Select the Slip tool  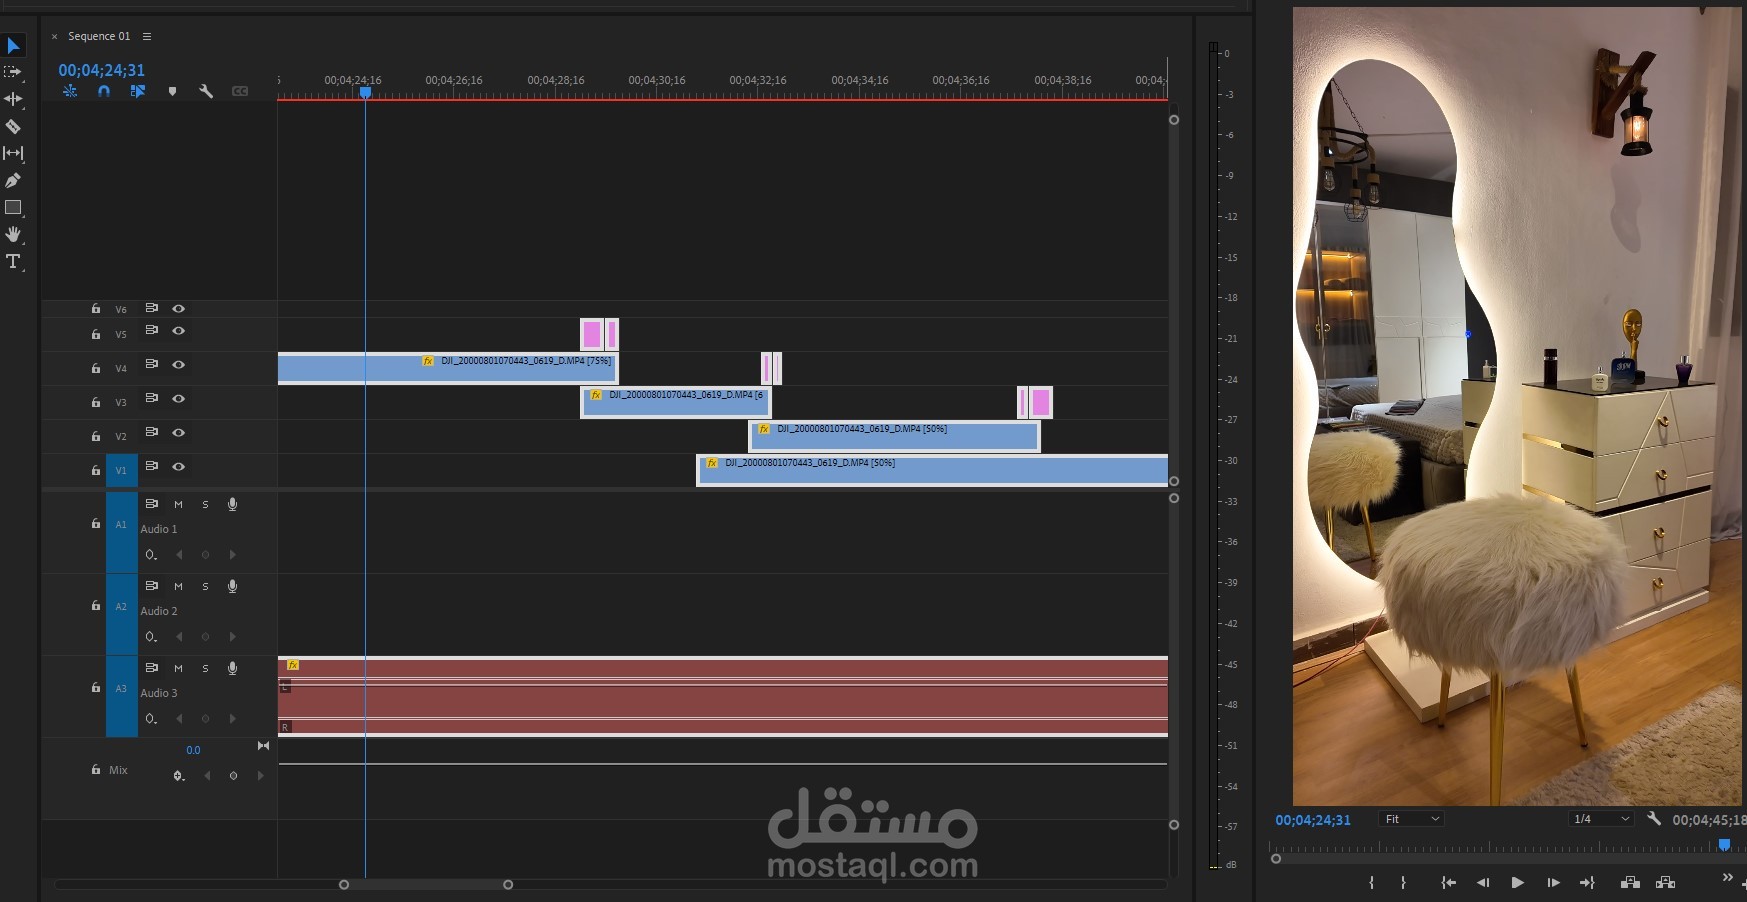point(13,153)
